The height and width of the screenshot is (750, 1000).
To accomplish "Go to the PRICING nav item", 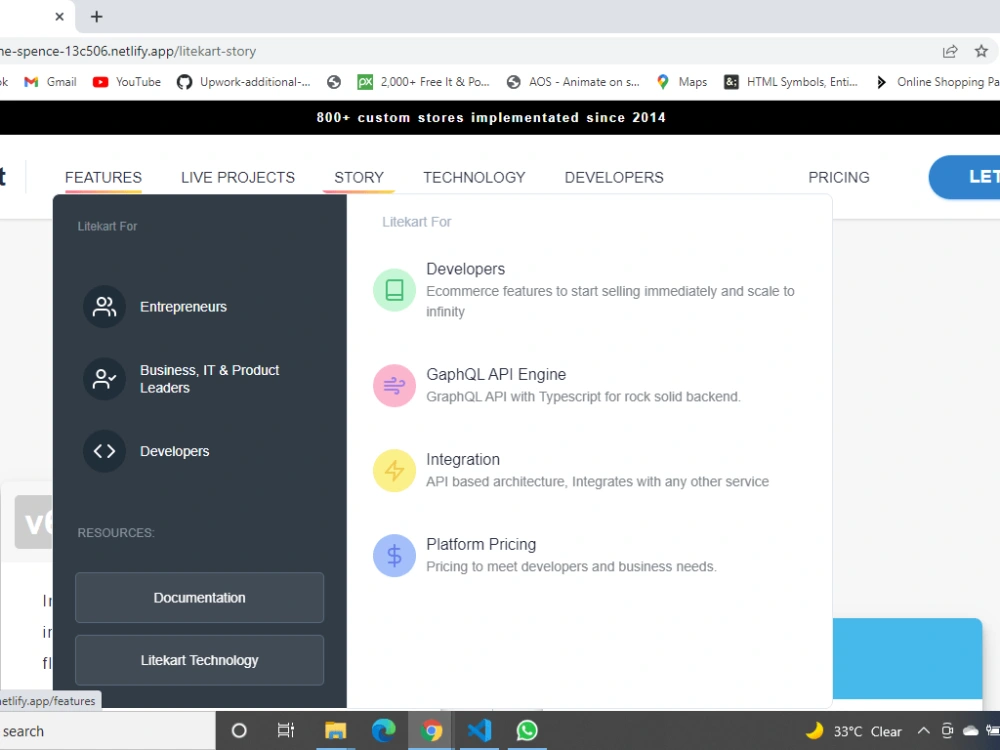I will pos(839,177).
